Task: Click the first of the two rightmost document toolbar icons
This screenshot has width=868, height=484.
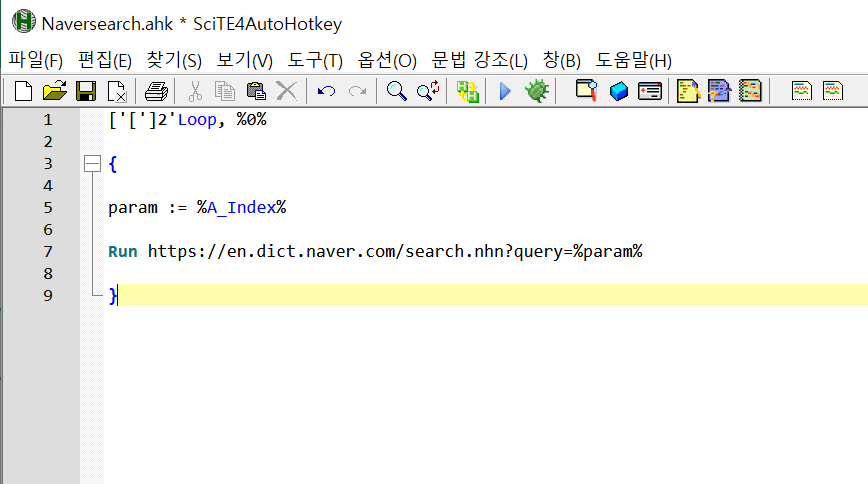Action: [x=802, y=91]
